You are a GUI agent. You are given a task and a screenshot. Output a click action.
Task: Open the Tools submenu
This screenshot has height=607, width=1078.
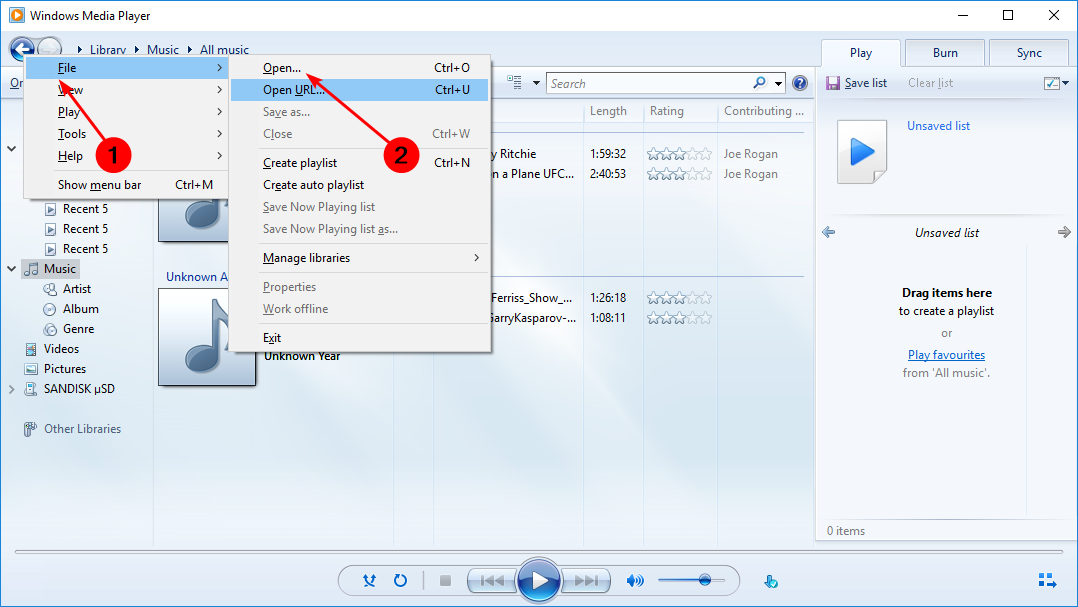tap(128, 133)
